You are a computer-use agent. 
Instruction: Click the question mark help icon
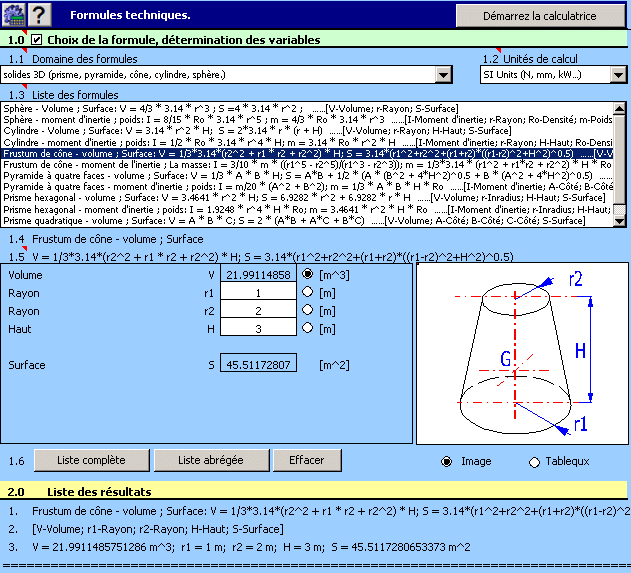tap(38, 14)
